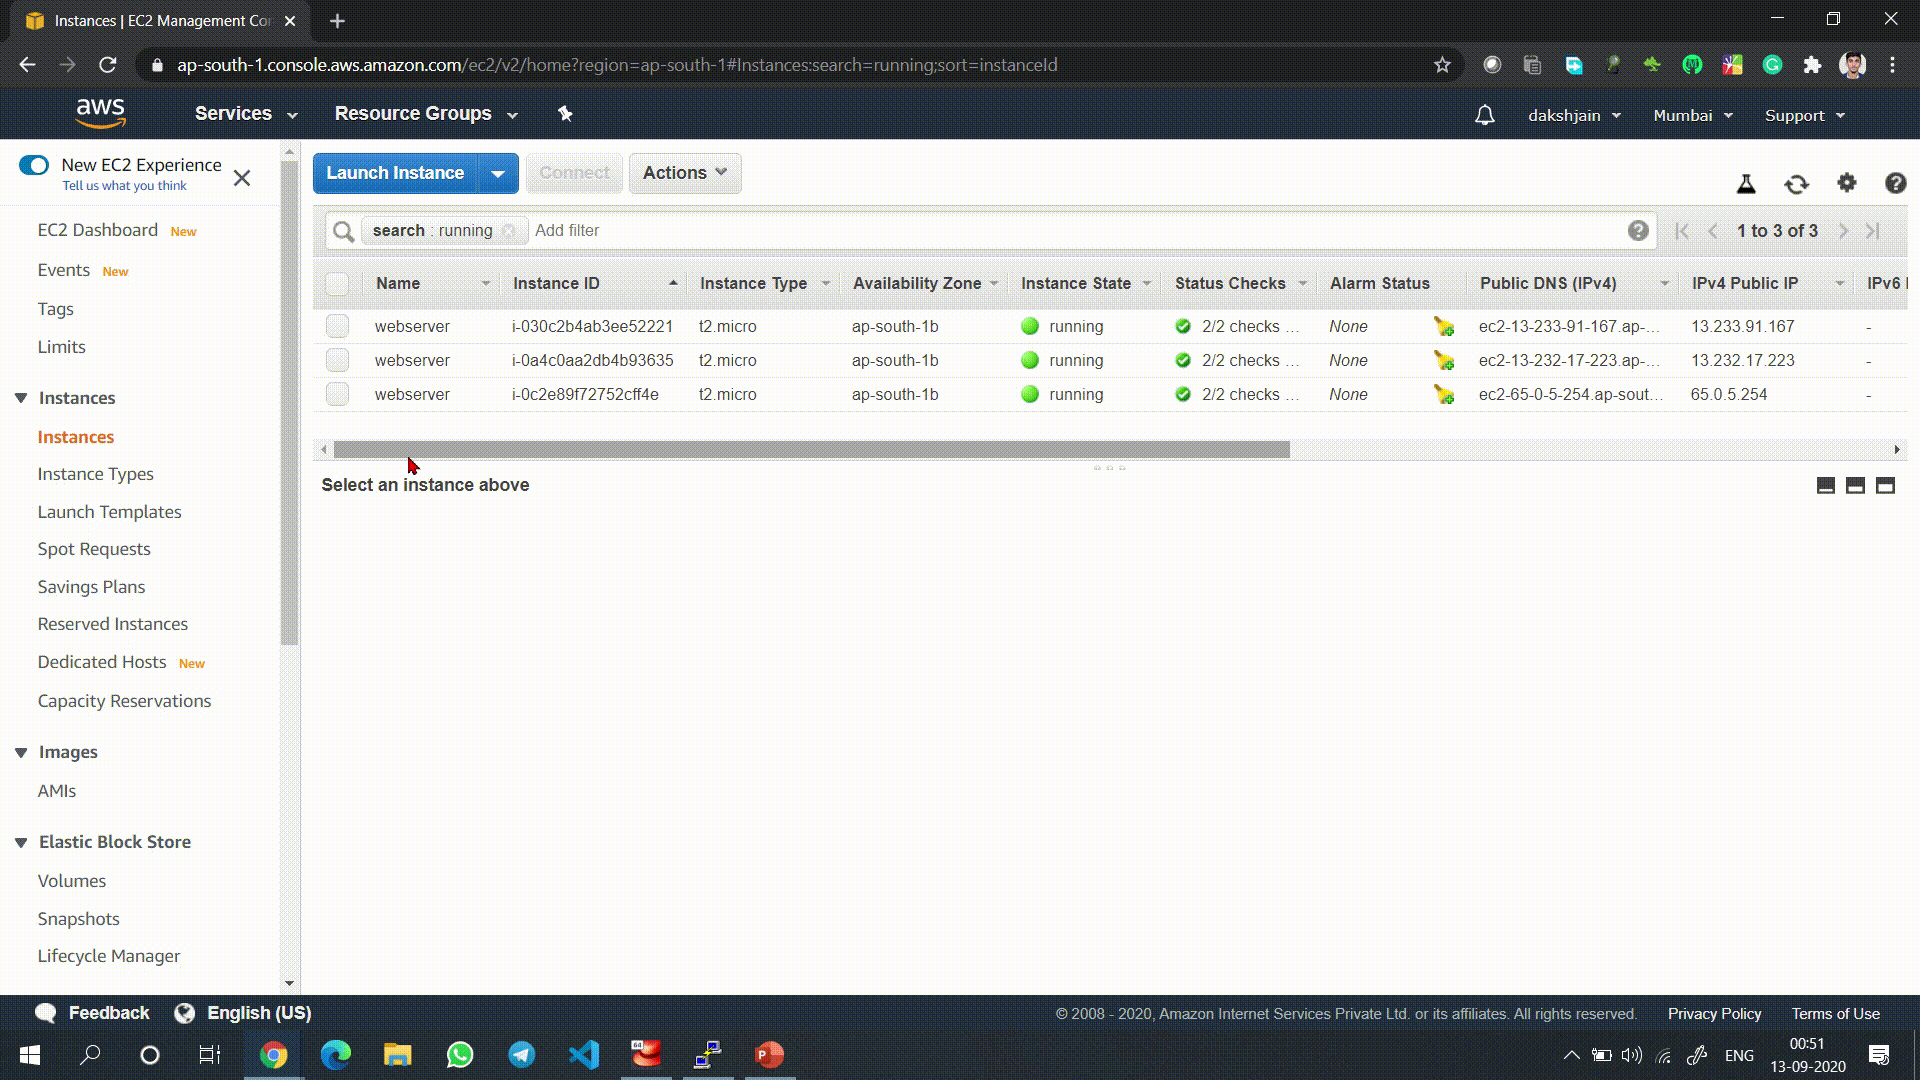Click the Feedback link in footer
The image size is (1920, 1080).
click(92, 1013)
